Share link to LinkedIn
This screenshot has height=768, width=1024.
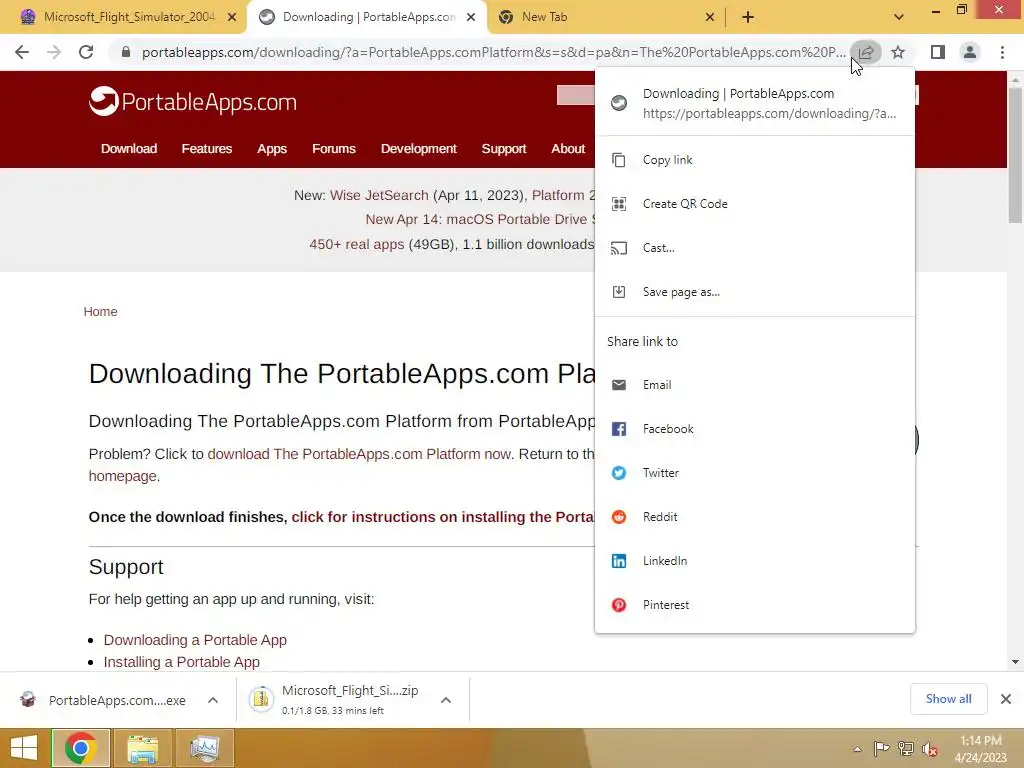755,561
